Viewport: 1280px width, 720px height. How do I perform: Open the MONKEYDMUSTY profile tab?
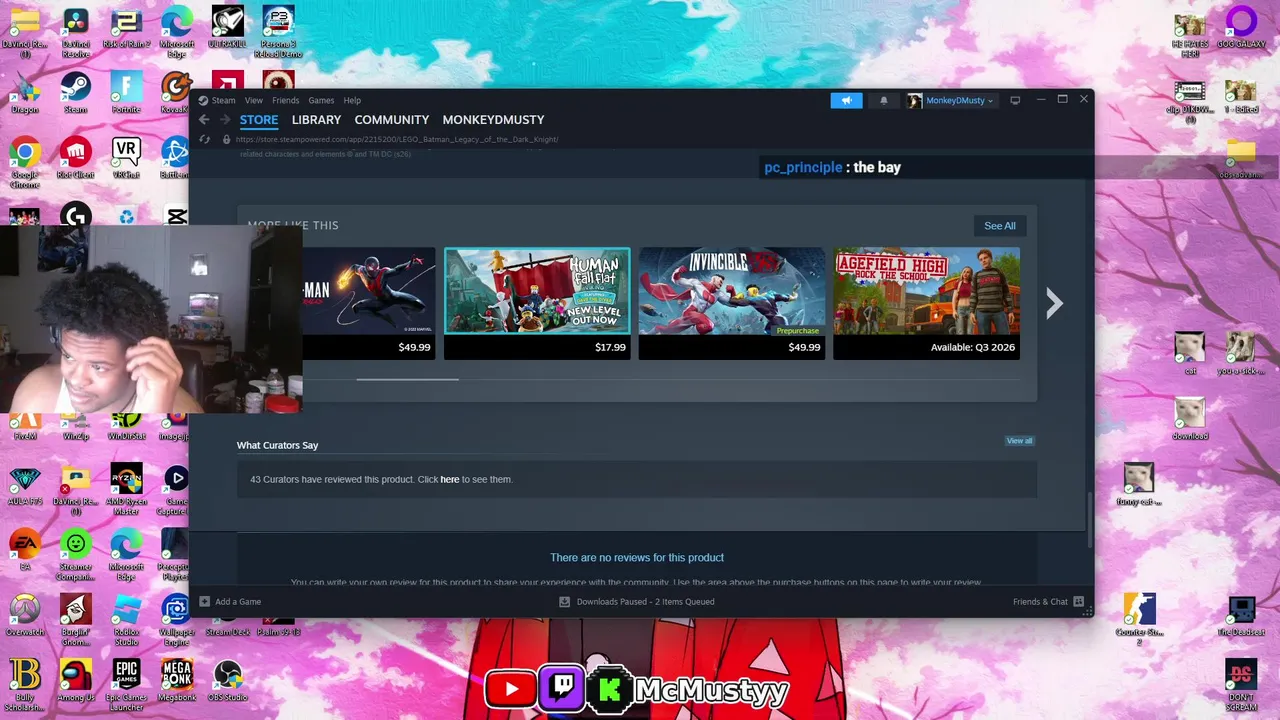493,120
